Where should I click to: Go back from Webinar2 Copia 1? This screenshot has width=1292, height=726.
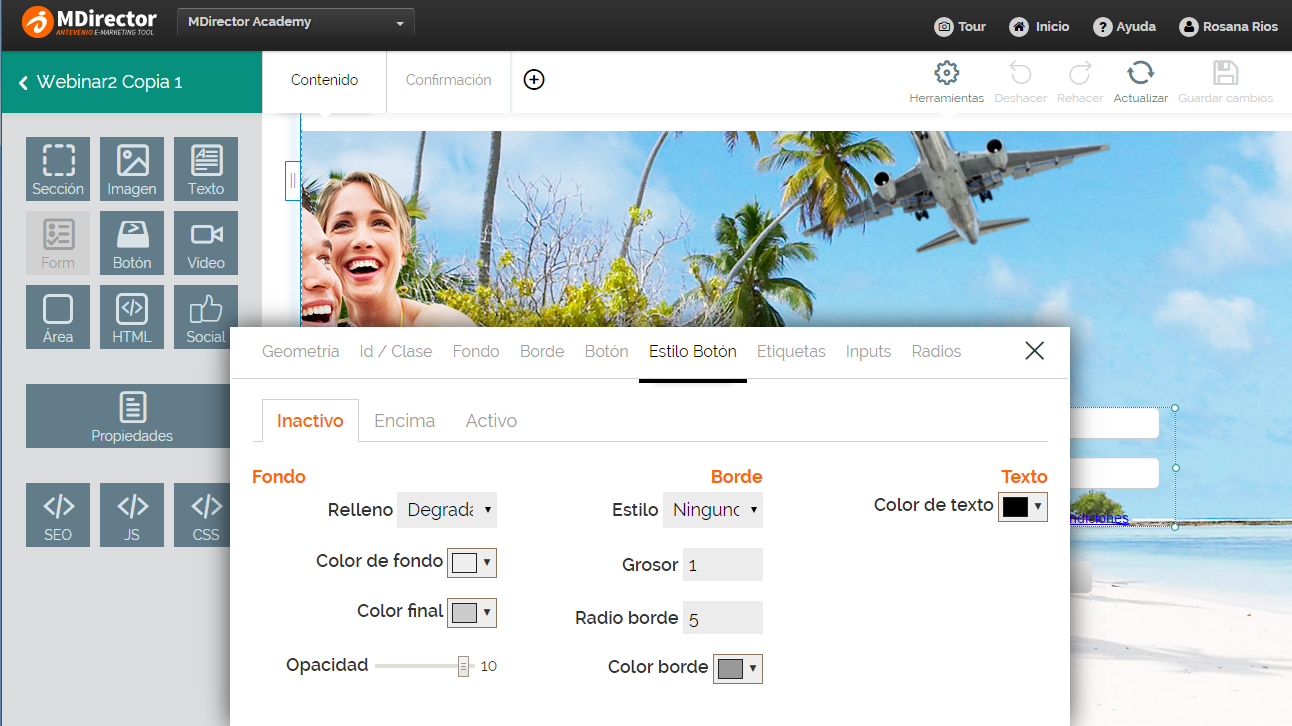click(23, 82)
